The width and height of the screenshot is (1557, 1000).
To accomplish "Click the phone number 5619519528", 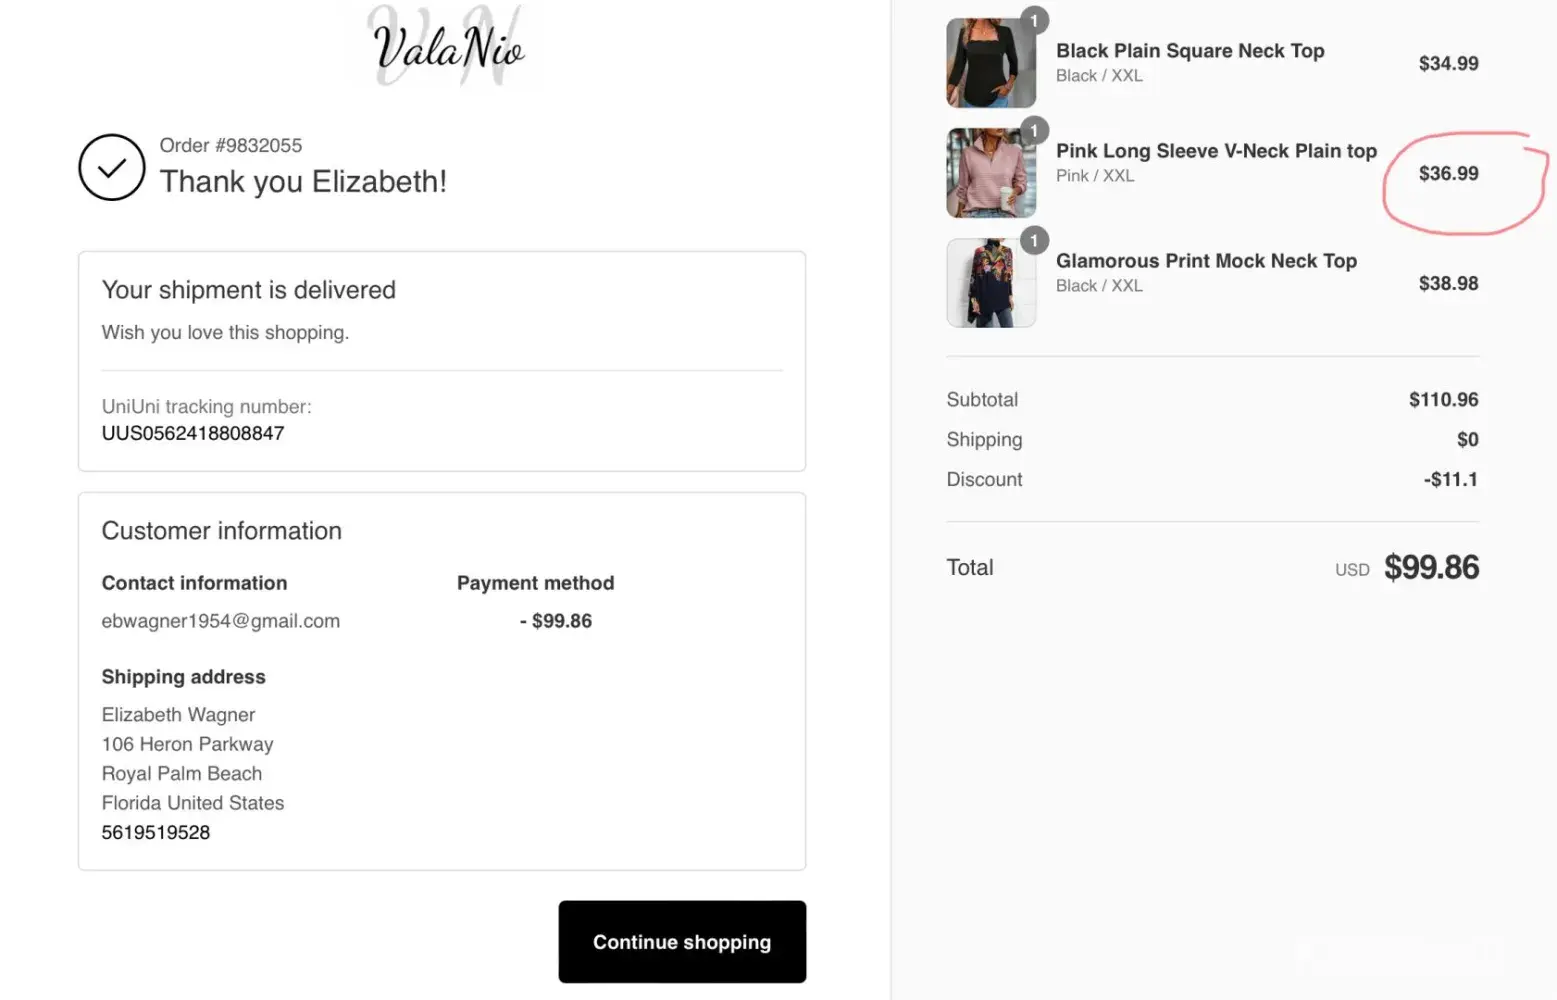I will (x=156, y=832).
